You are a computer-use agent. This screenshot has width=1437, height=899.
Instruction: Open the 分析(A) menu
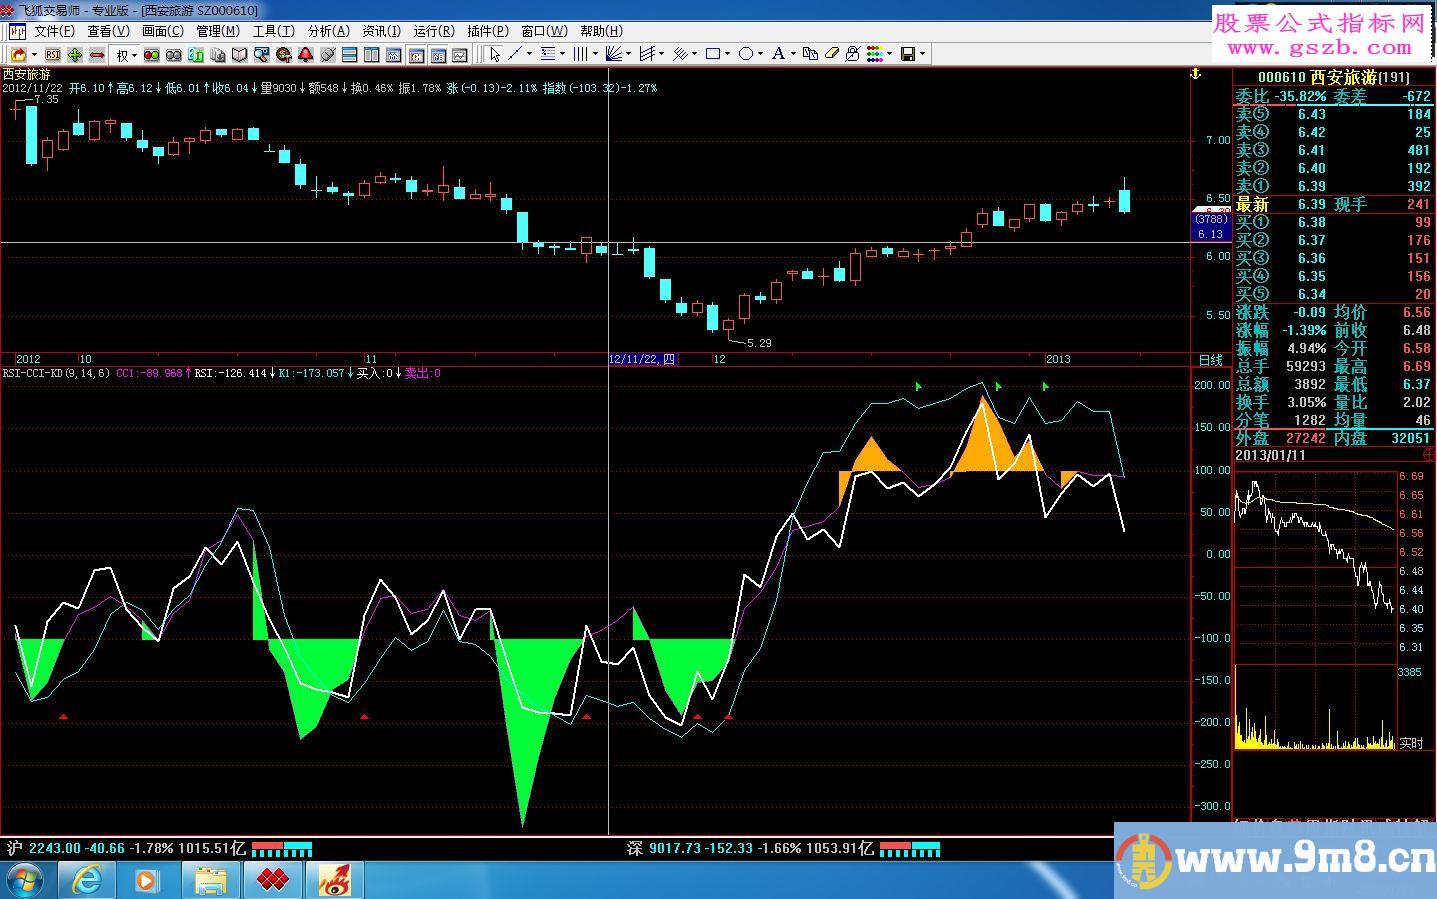click(x=328, y=31)
